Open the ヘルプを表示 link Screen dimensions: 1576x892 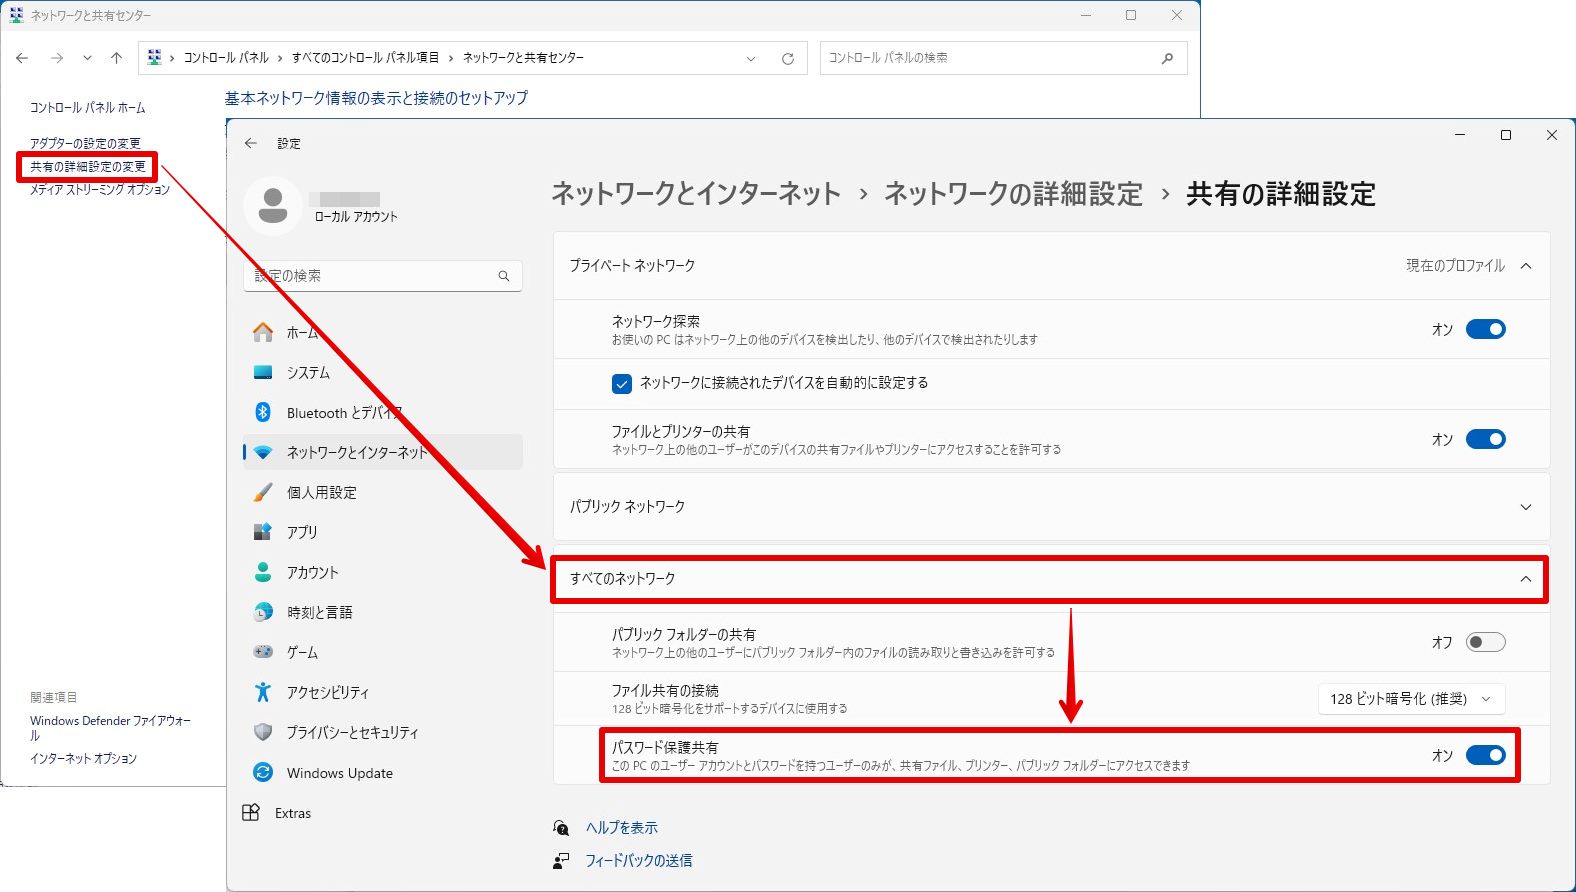coord(622,828)
